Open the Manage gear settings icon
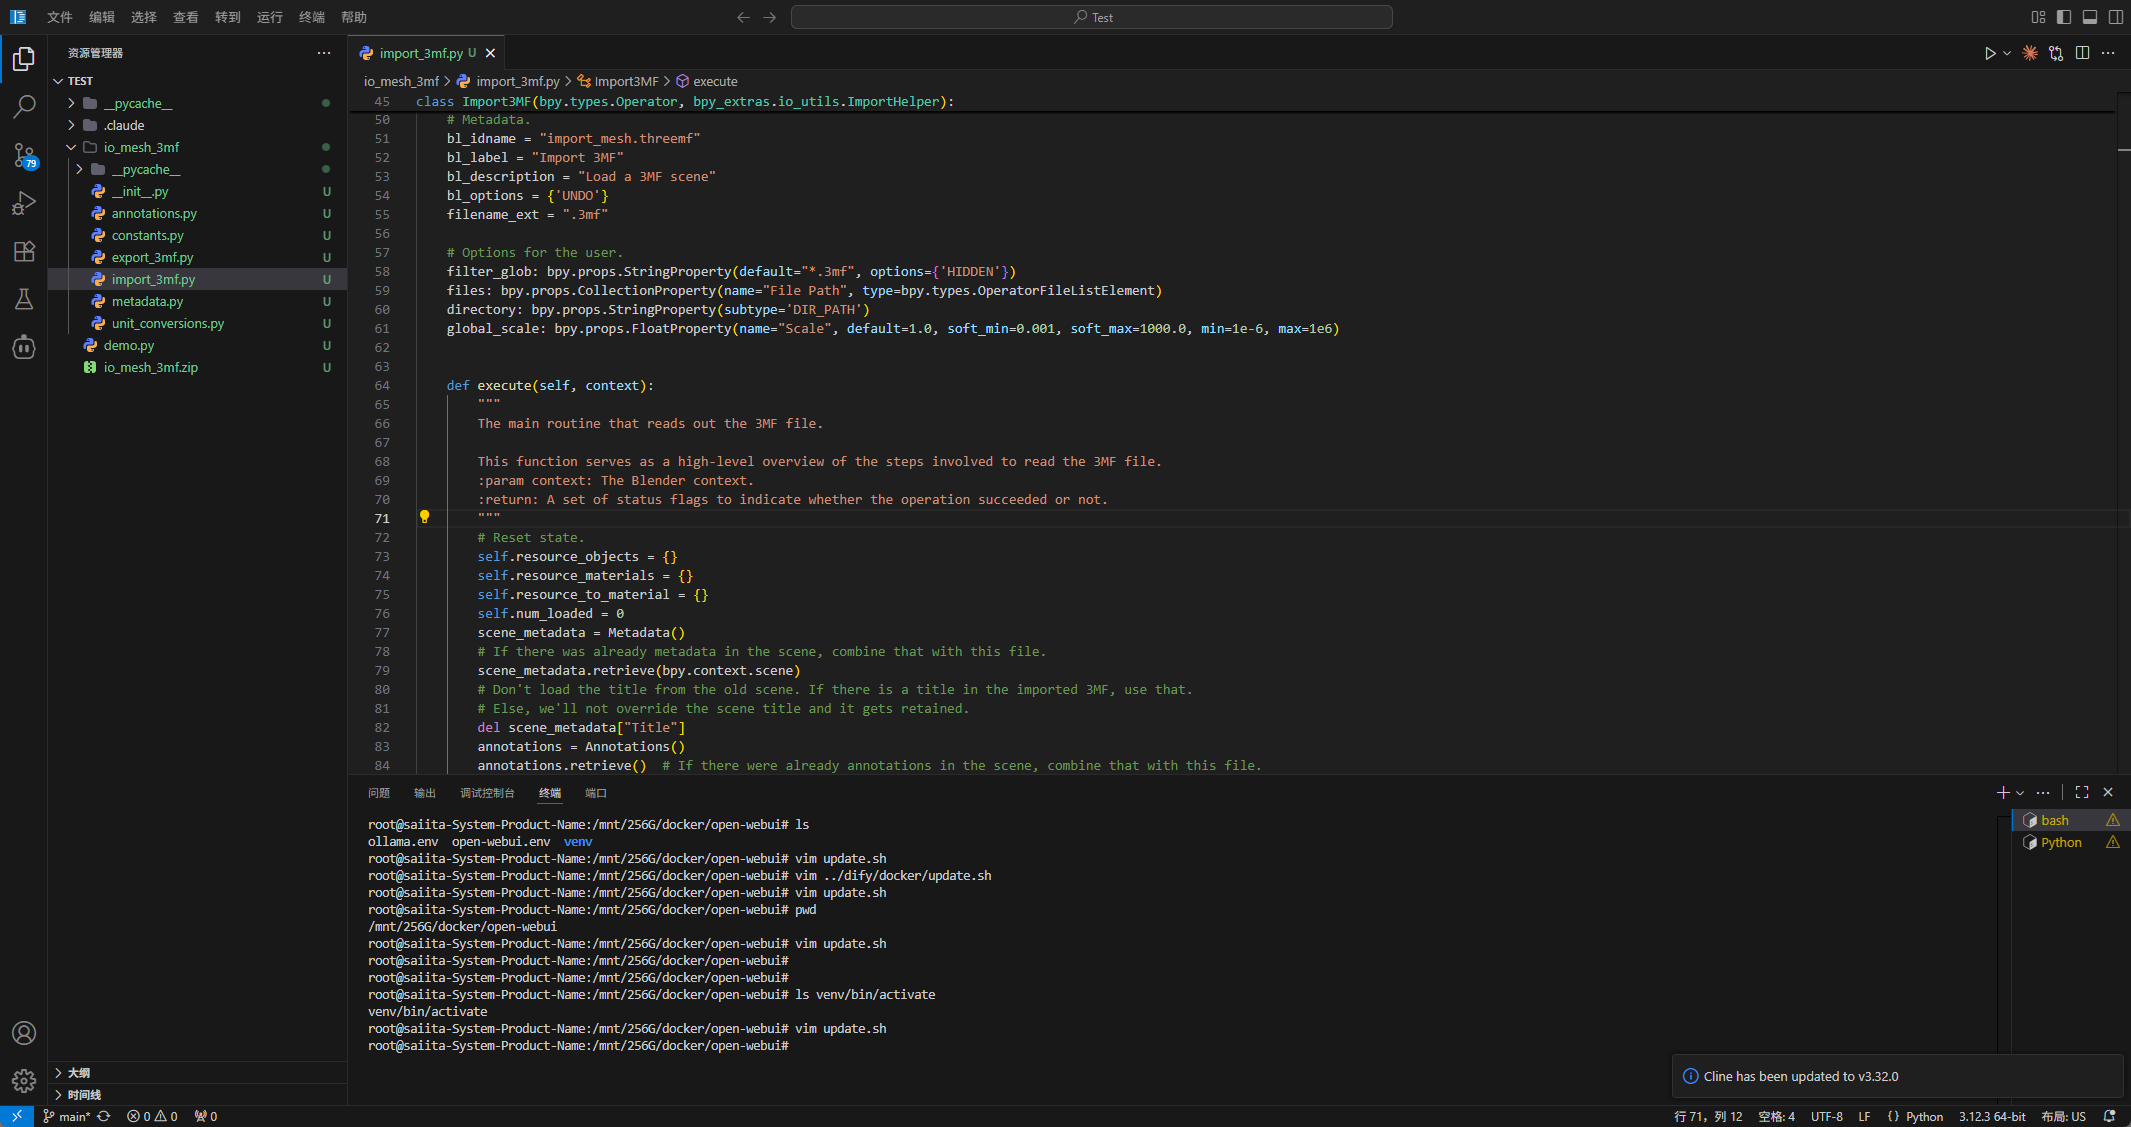The image size is (2131, 1127). click(x=24, y=1081)
